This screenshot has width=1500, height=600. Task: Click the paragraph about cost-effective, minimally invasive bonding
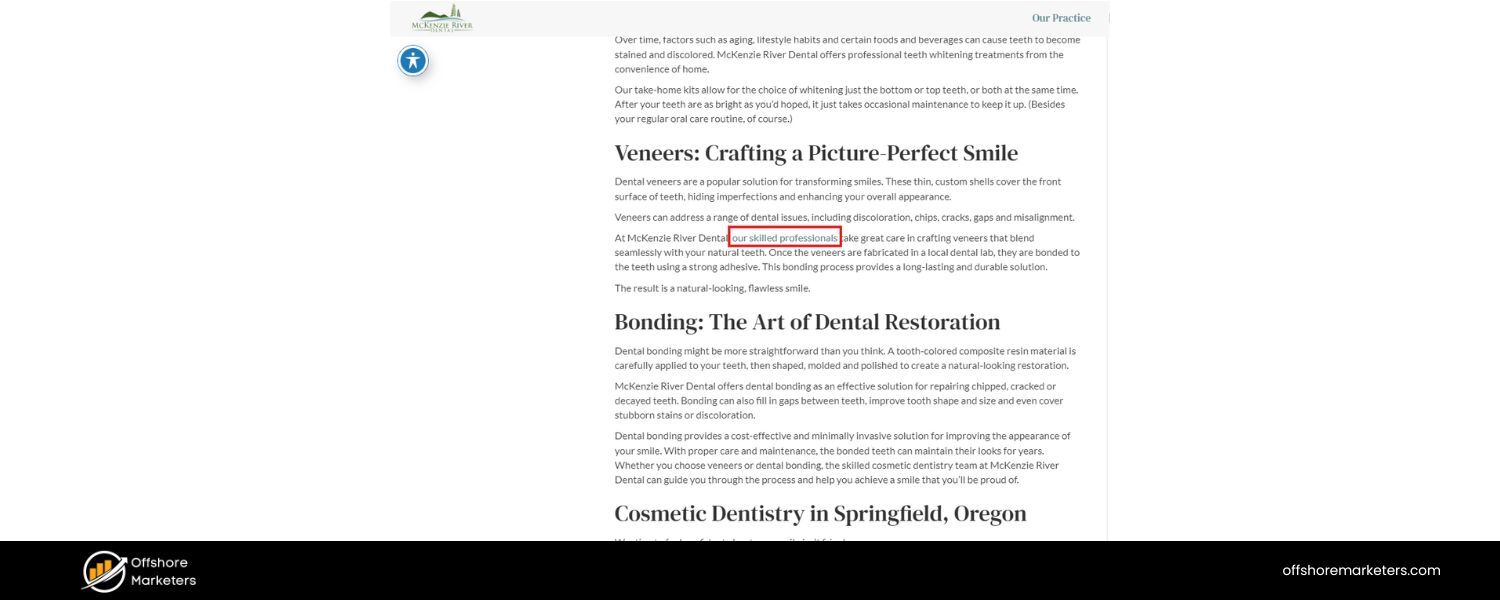click(842, 458)
